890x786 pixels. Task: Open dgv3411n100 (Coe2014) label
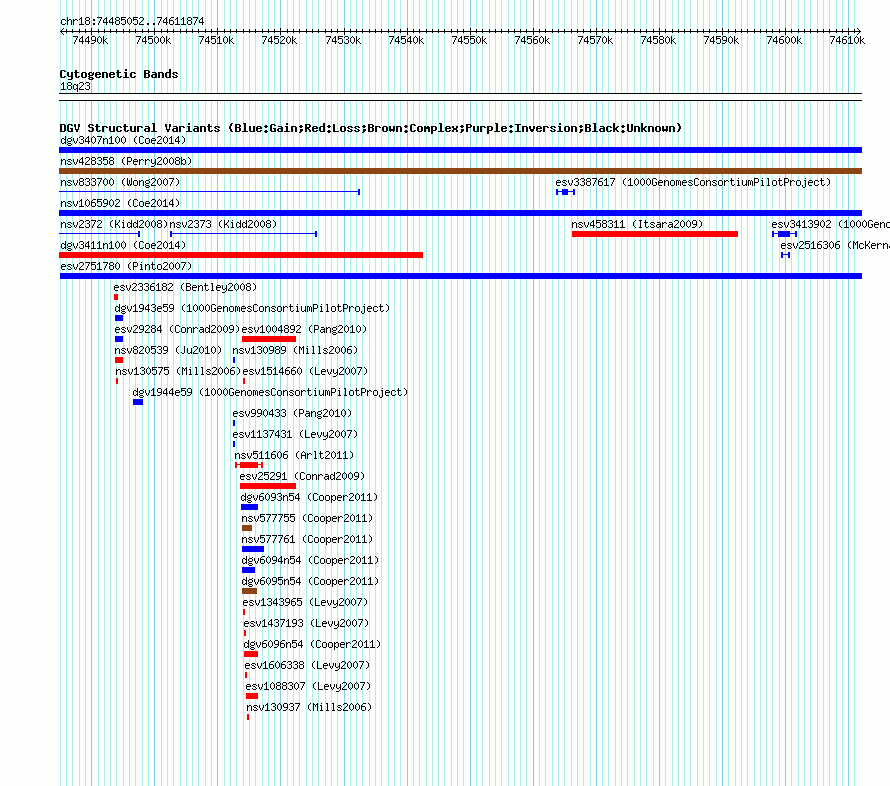coord(123,245)
